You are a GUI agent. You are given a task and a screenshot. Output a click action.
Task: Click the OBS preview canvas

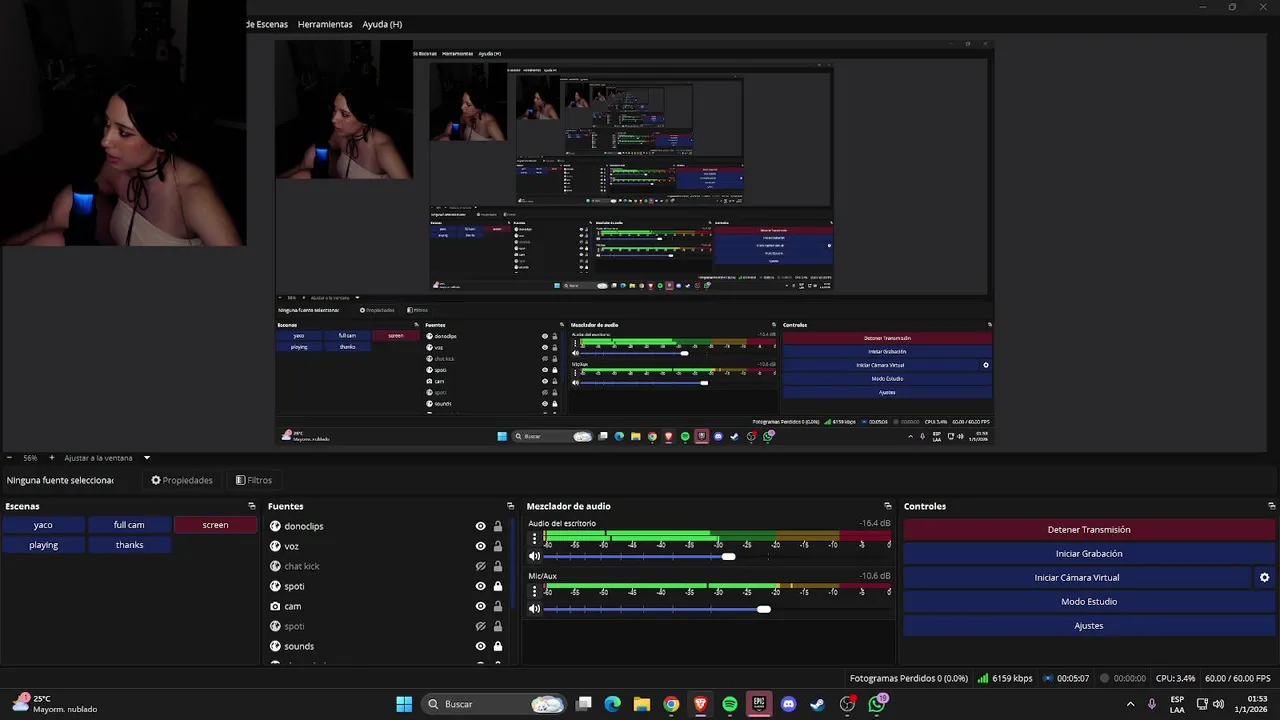(634, 243)
